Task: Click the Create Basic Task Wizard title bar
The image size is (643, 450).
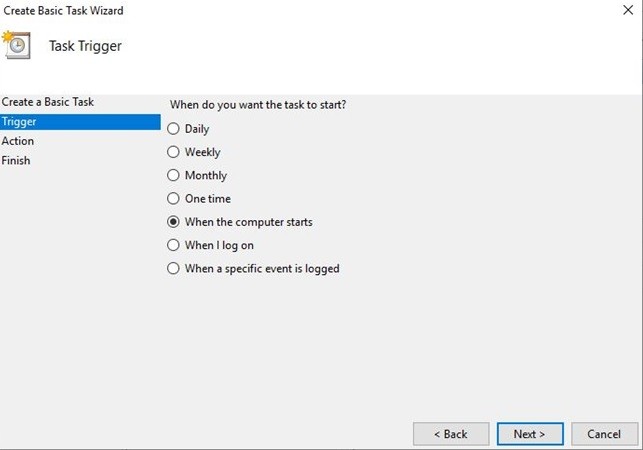Action: [300, 11]
